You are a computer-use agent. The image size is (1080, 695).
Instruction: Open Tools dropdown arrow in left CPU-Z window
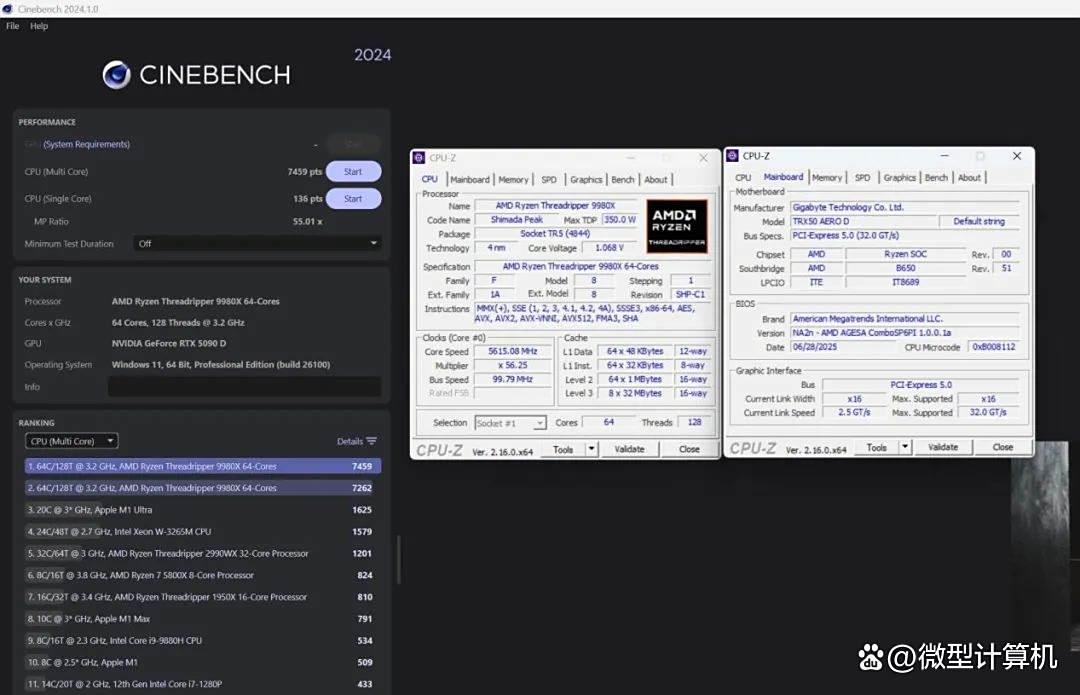(x=591, y=449)
